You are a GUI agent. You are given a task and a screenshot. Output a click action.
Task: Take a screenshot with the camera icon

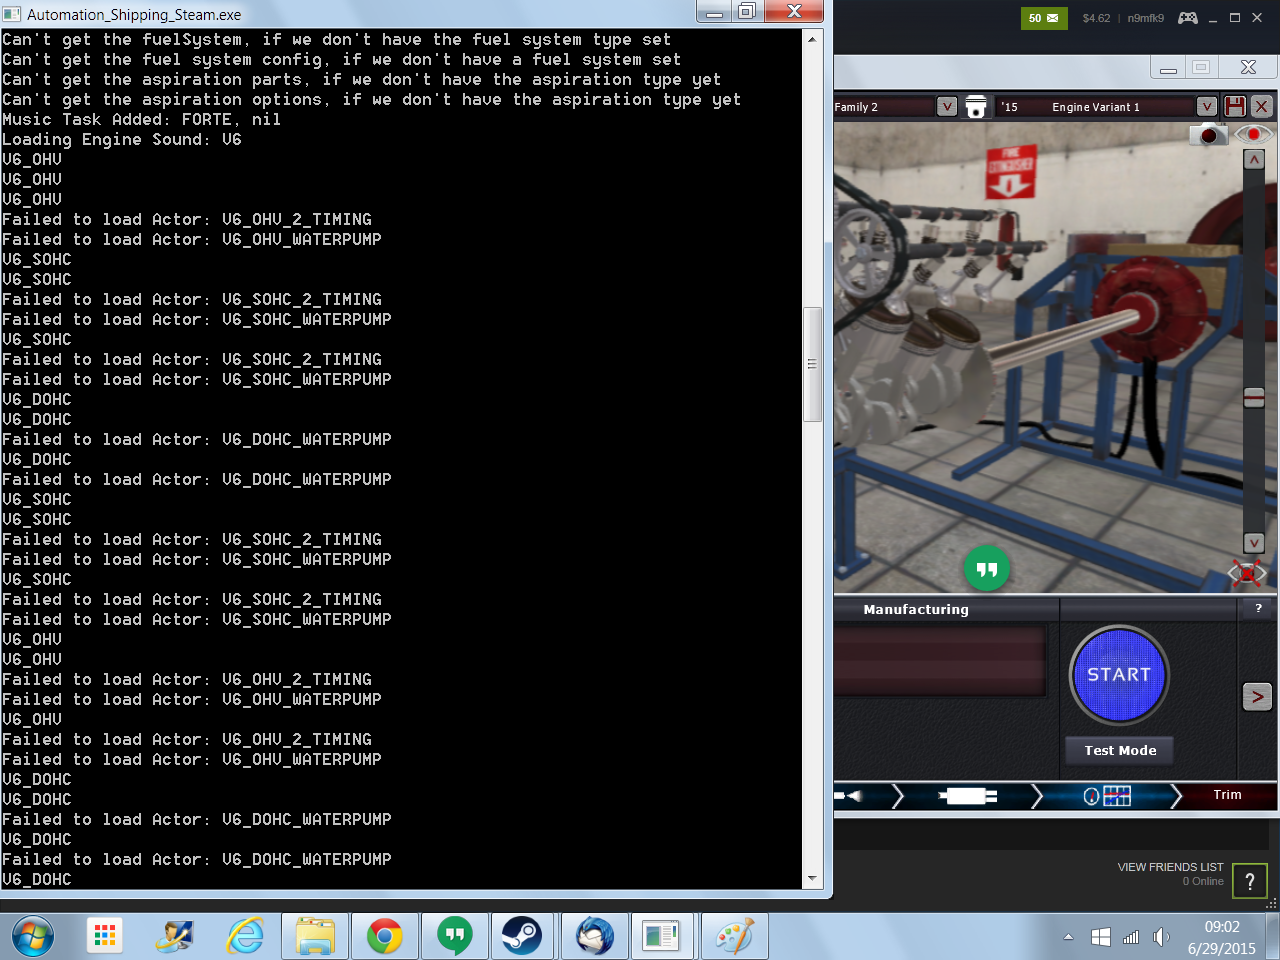pyautogui.click(x=1208, y=134)
